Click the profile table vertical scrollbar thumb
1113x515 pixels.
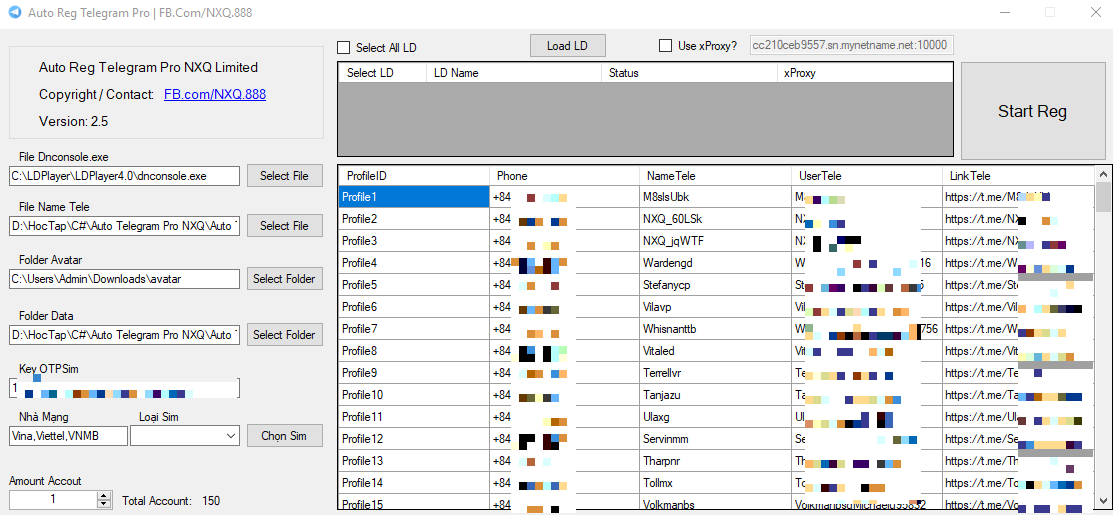pyautogui.click(x=1104, y=196)
